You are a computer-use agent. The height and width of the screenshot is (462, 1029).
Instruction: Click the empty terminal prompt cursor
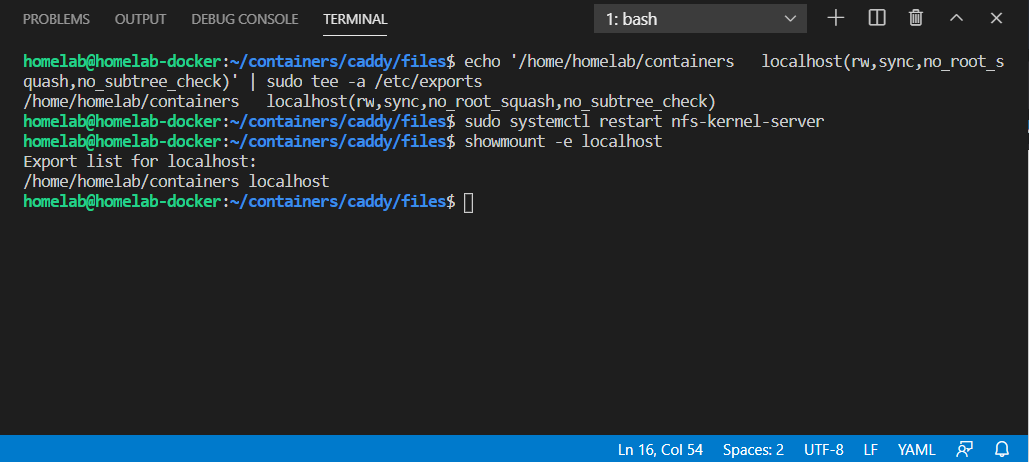[468, 202]
